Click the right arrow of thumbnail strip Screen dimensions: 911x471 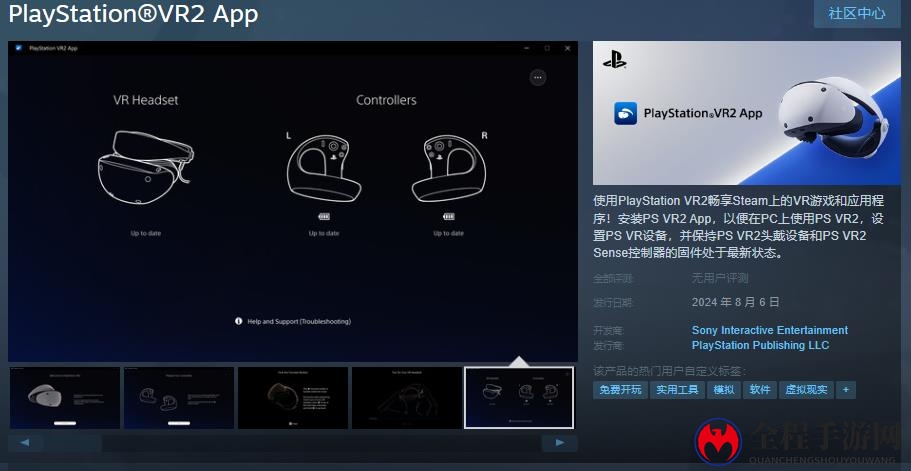[x=559, y=443]
